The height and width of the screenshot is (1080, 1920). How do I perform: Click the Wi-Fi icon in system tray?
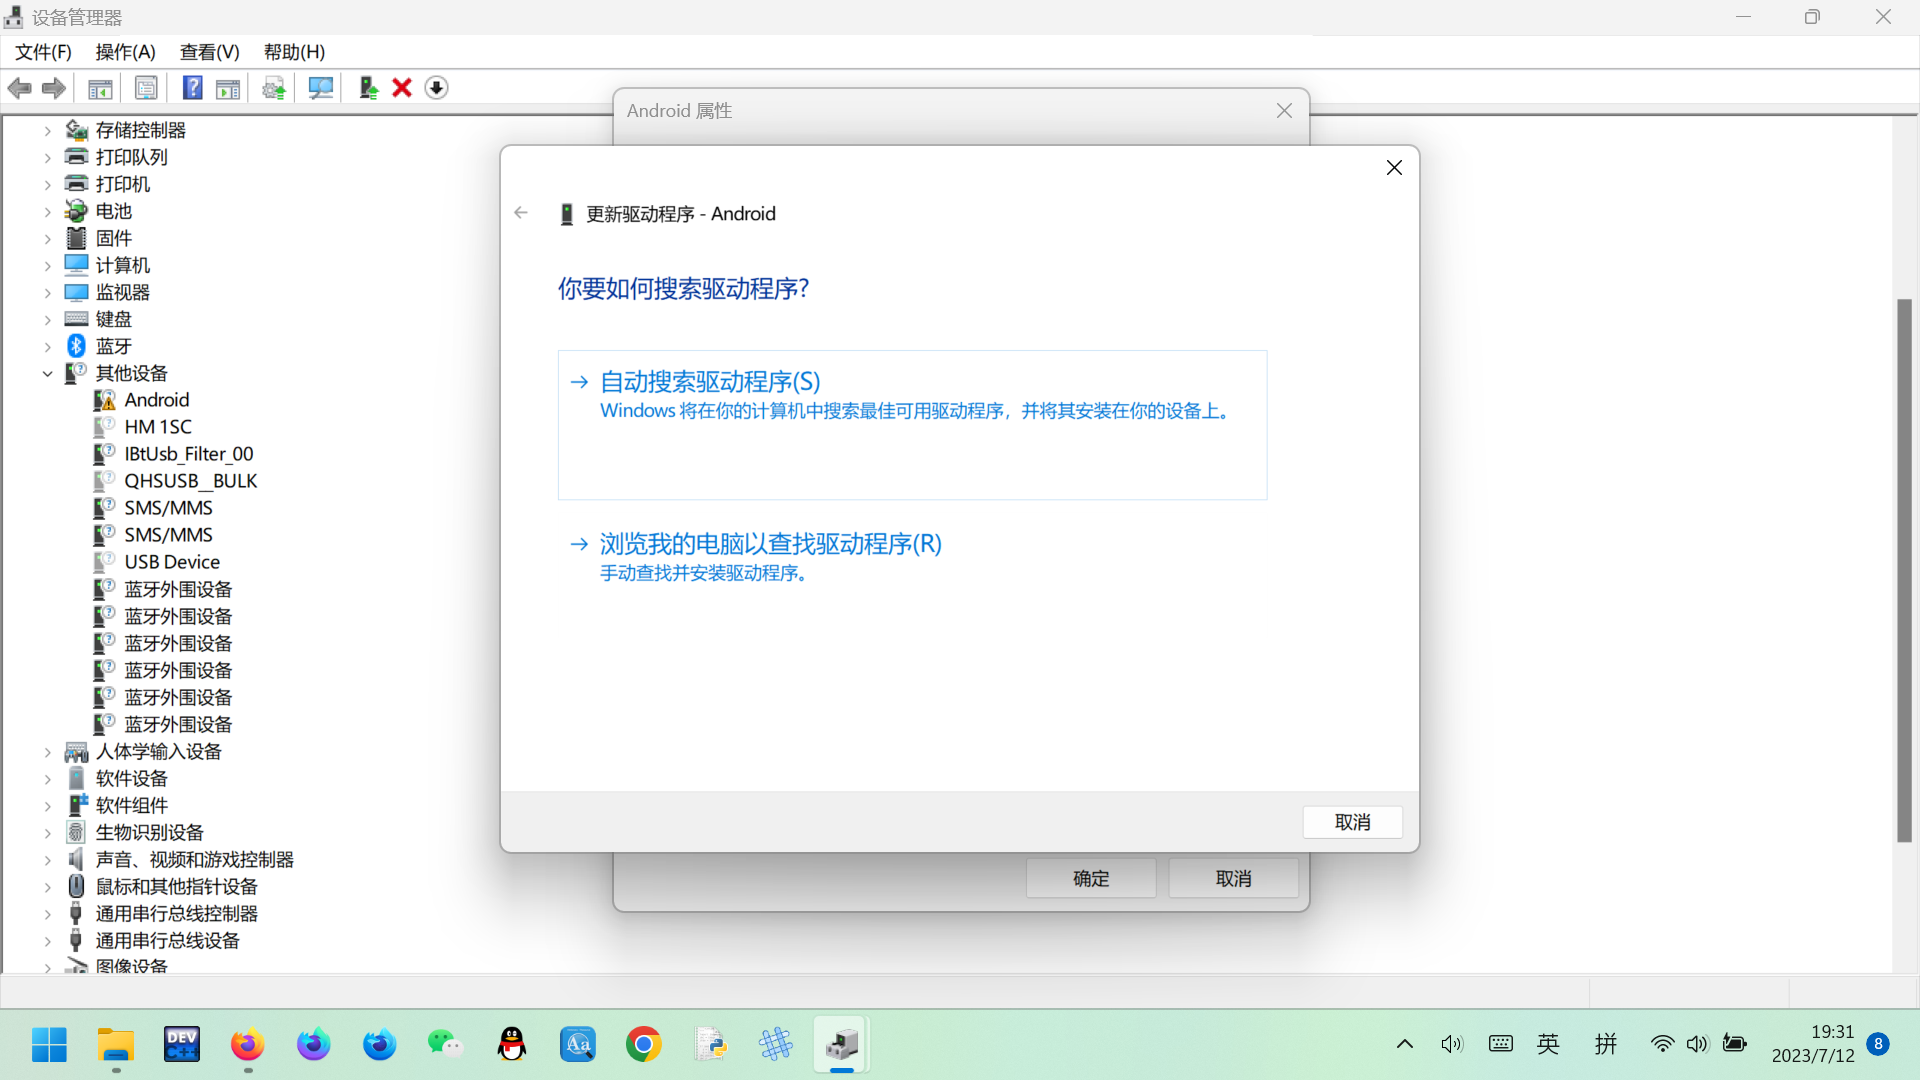coord(1662,1044)
